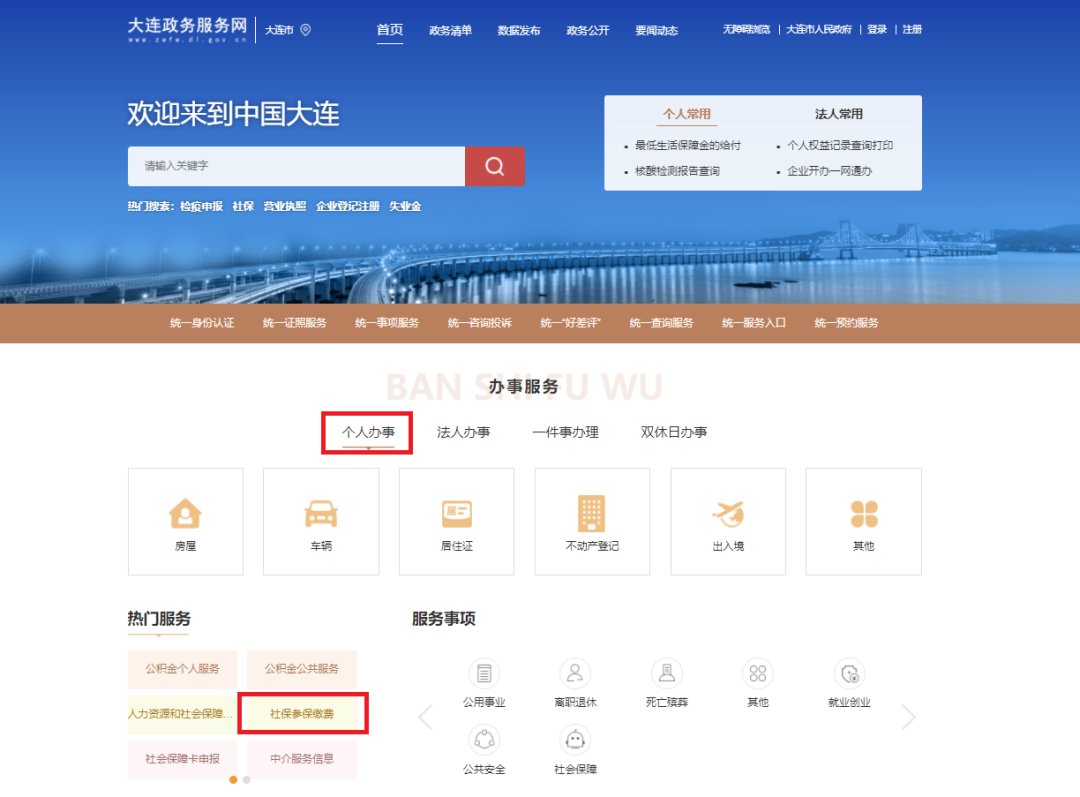The image size is (1080, 797).
Task: Click hot search term 营业执照
Action: [284, 206]
